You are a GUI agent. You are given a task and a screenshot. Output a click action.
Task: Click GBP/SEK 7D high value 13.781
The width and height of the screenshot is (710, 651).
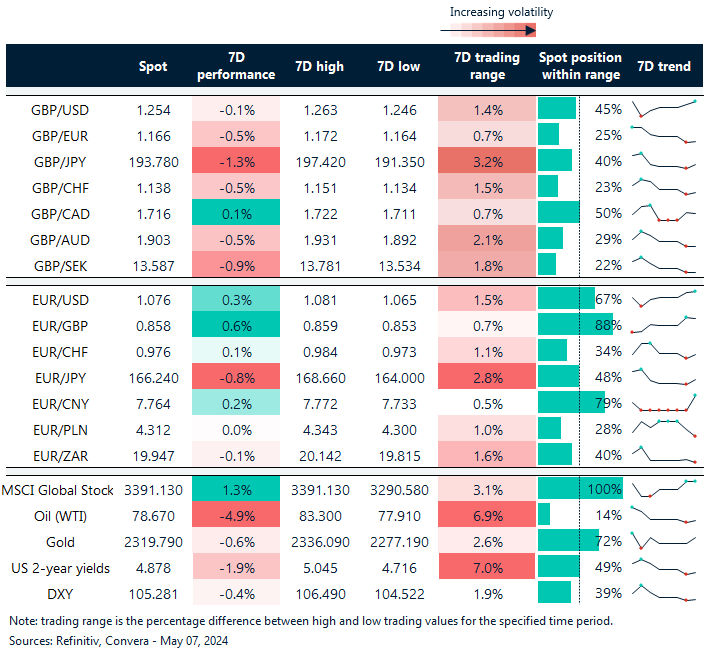pos(320,266)
